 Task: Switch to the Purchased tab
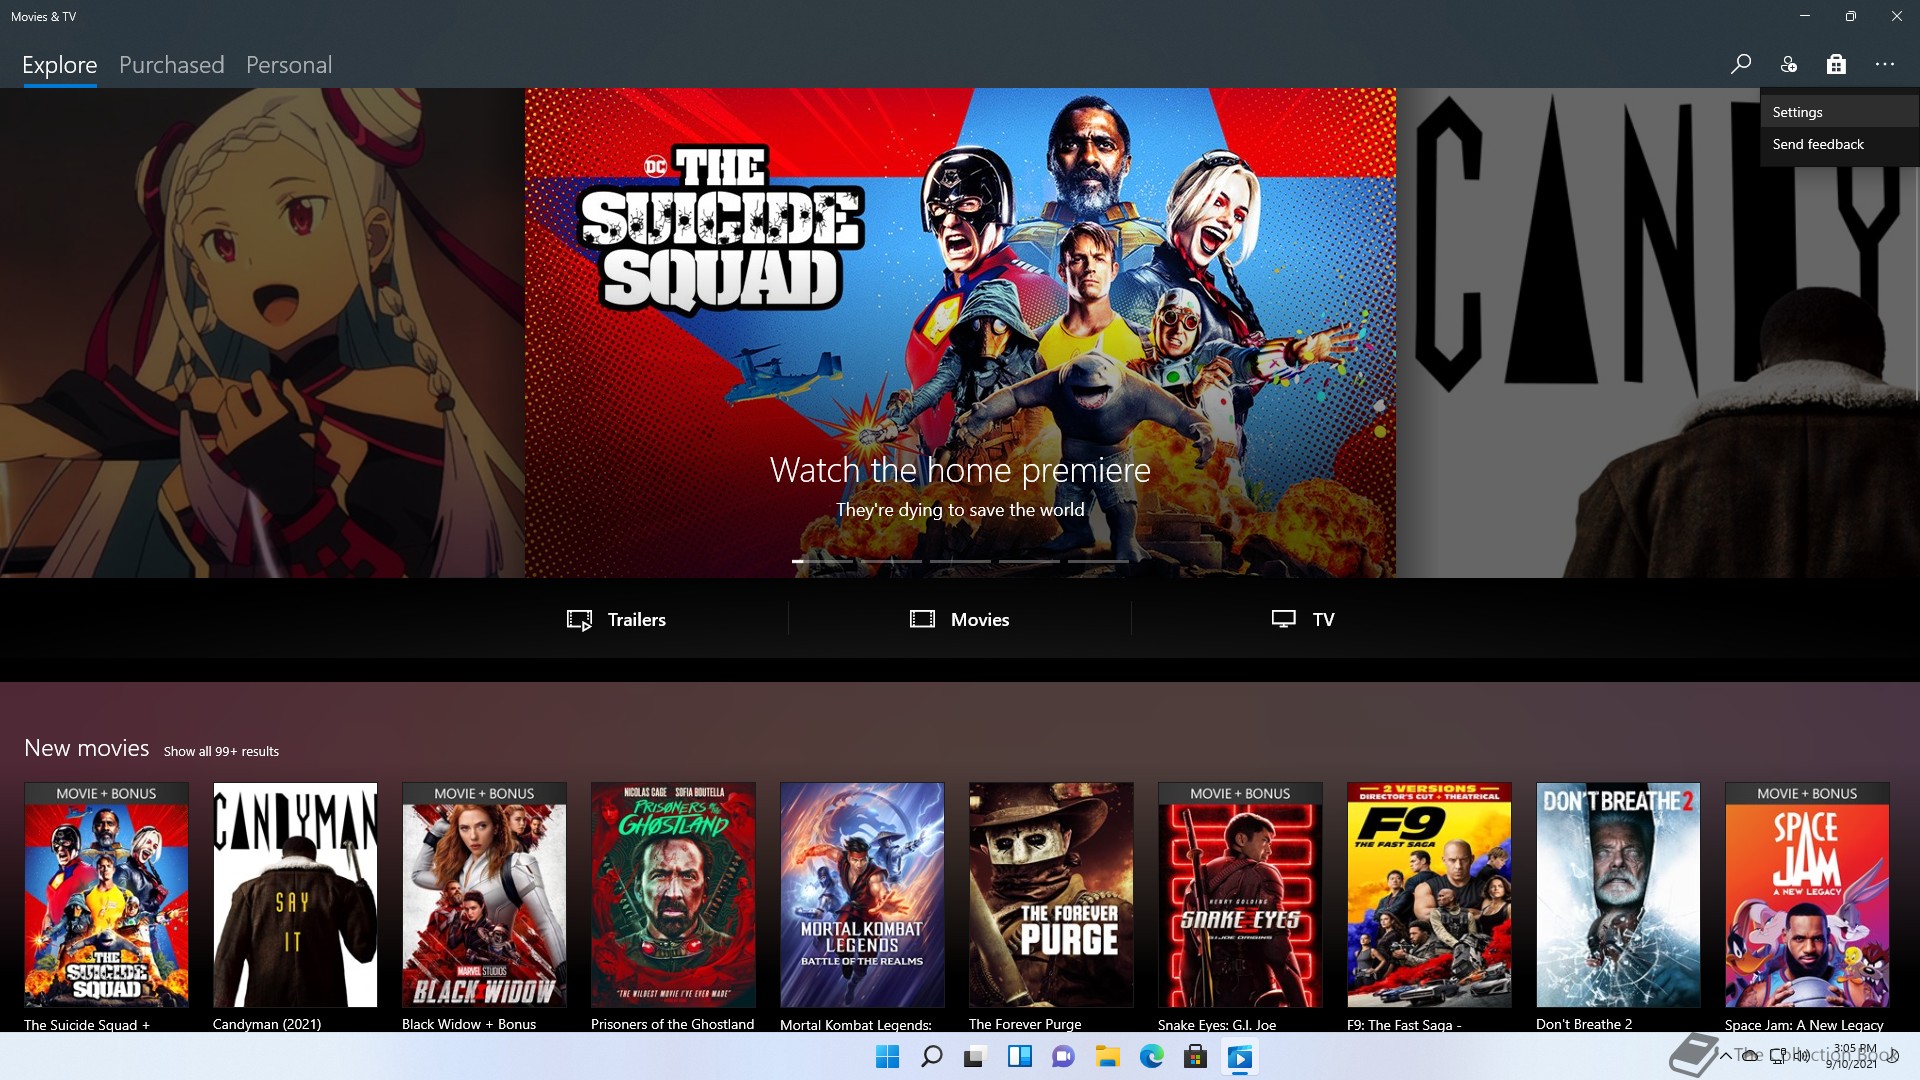pyautogui.click(x=171, y=65)
